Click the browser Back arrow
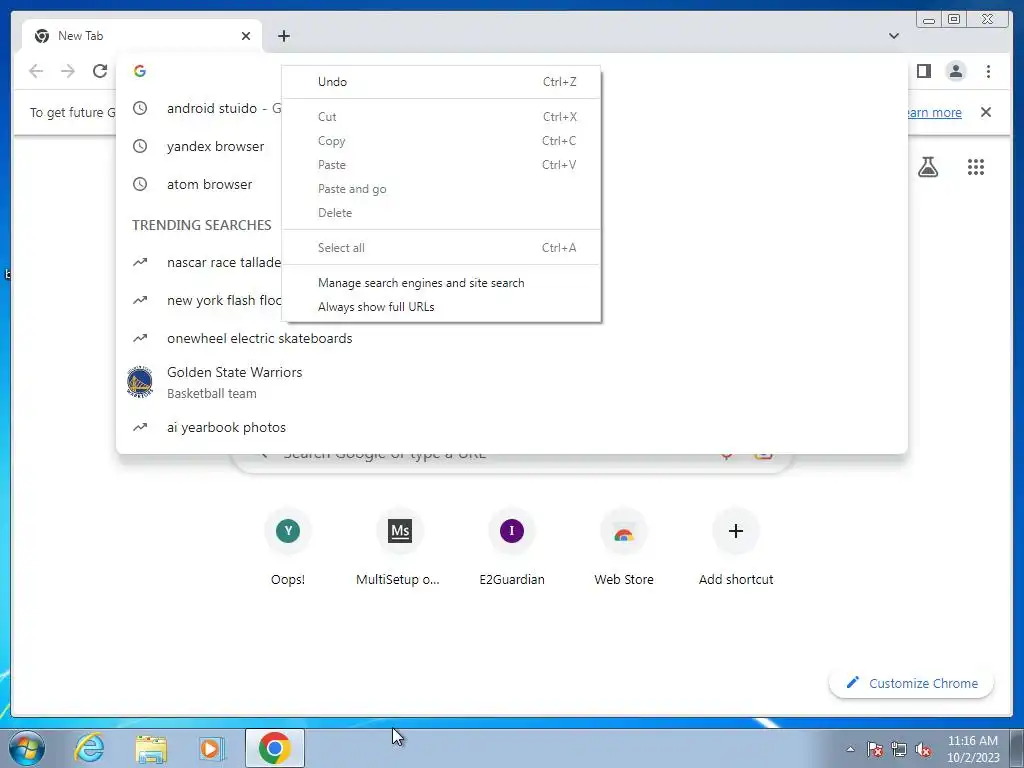The height and width of the screenshot is (768, 1024). pyautogui.click(x=36, y=71)
